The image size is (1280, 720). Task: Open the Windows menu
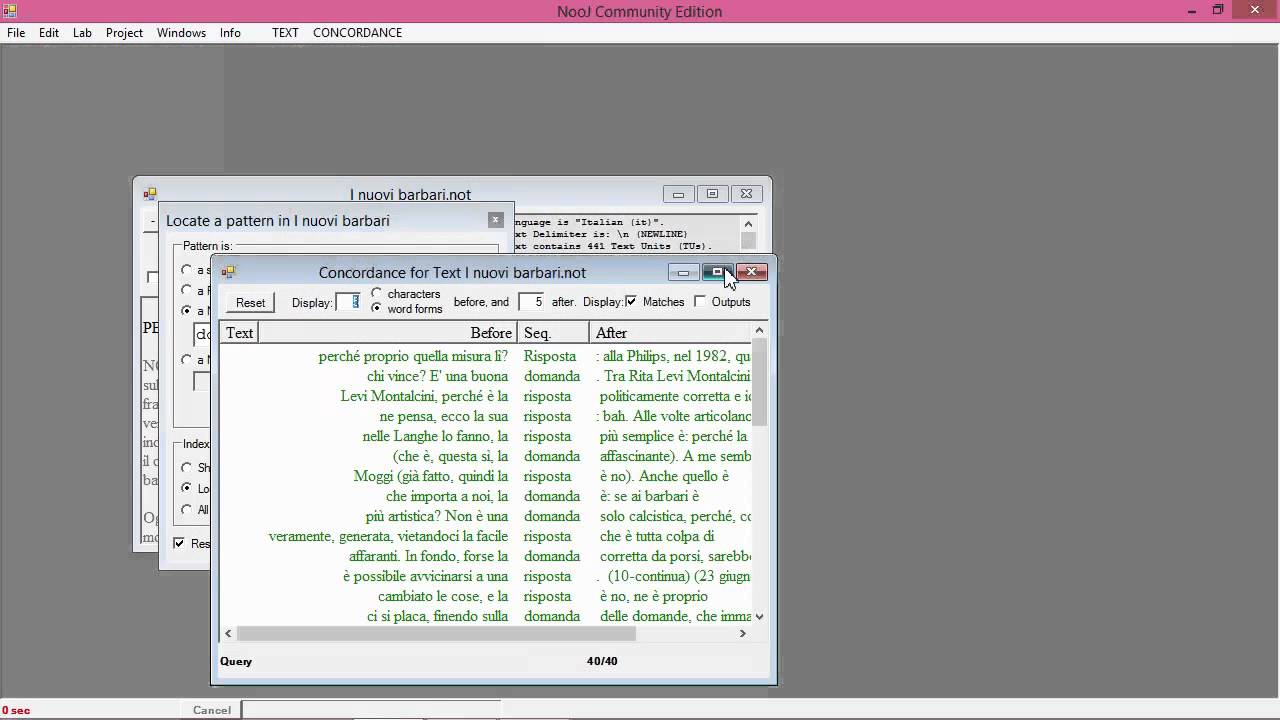pyautogui.click(x=181, y=32)
